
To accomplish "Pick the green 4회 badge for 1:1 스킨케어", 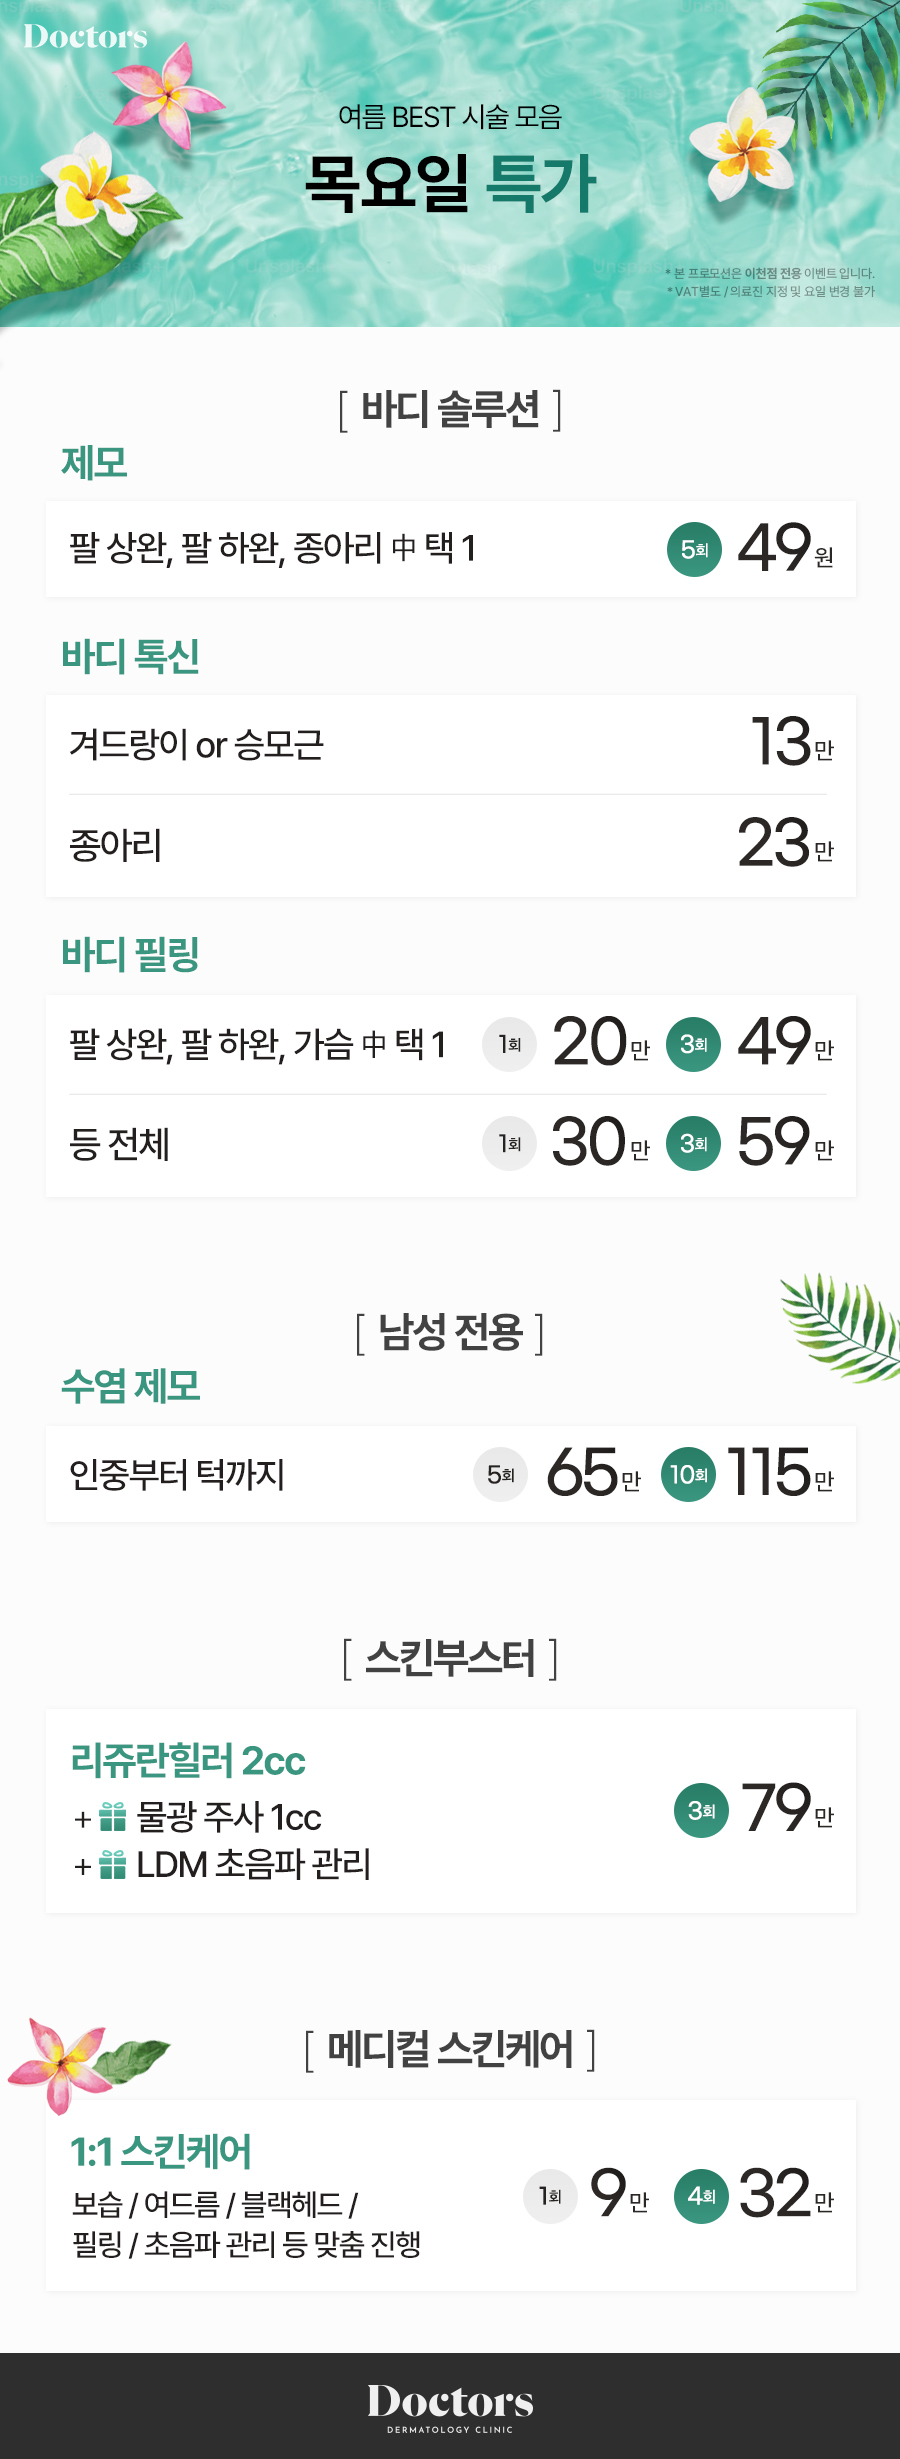I will point(701,2196).
